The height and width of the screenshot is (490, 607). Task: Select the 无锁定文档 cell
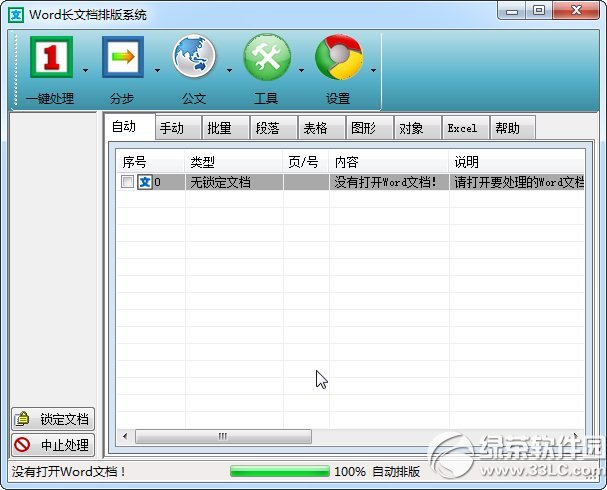click(x=234, y=182)
